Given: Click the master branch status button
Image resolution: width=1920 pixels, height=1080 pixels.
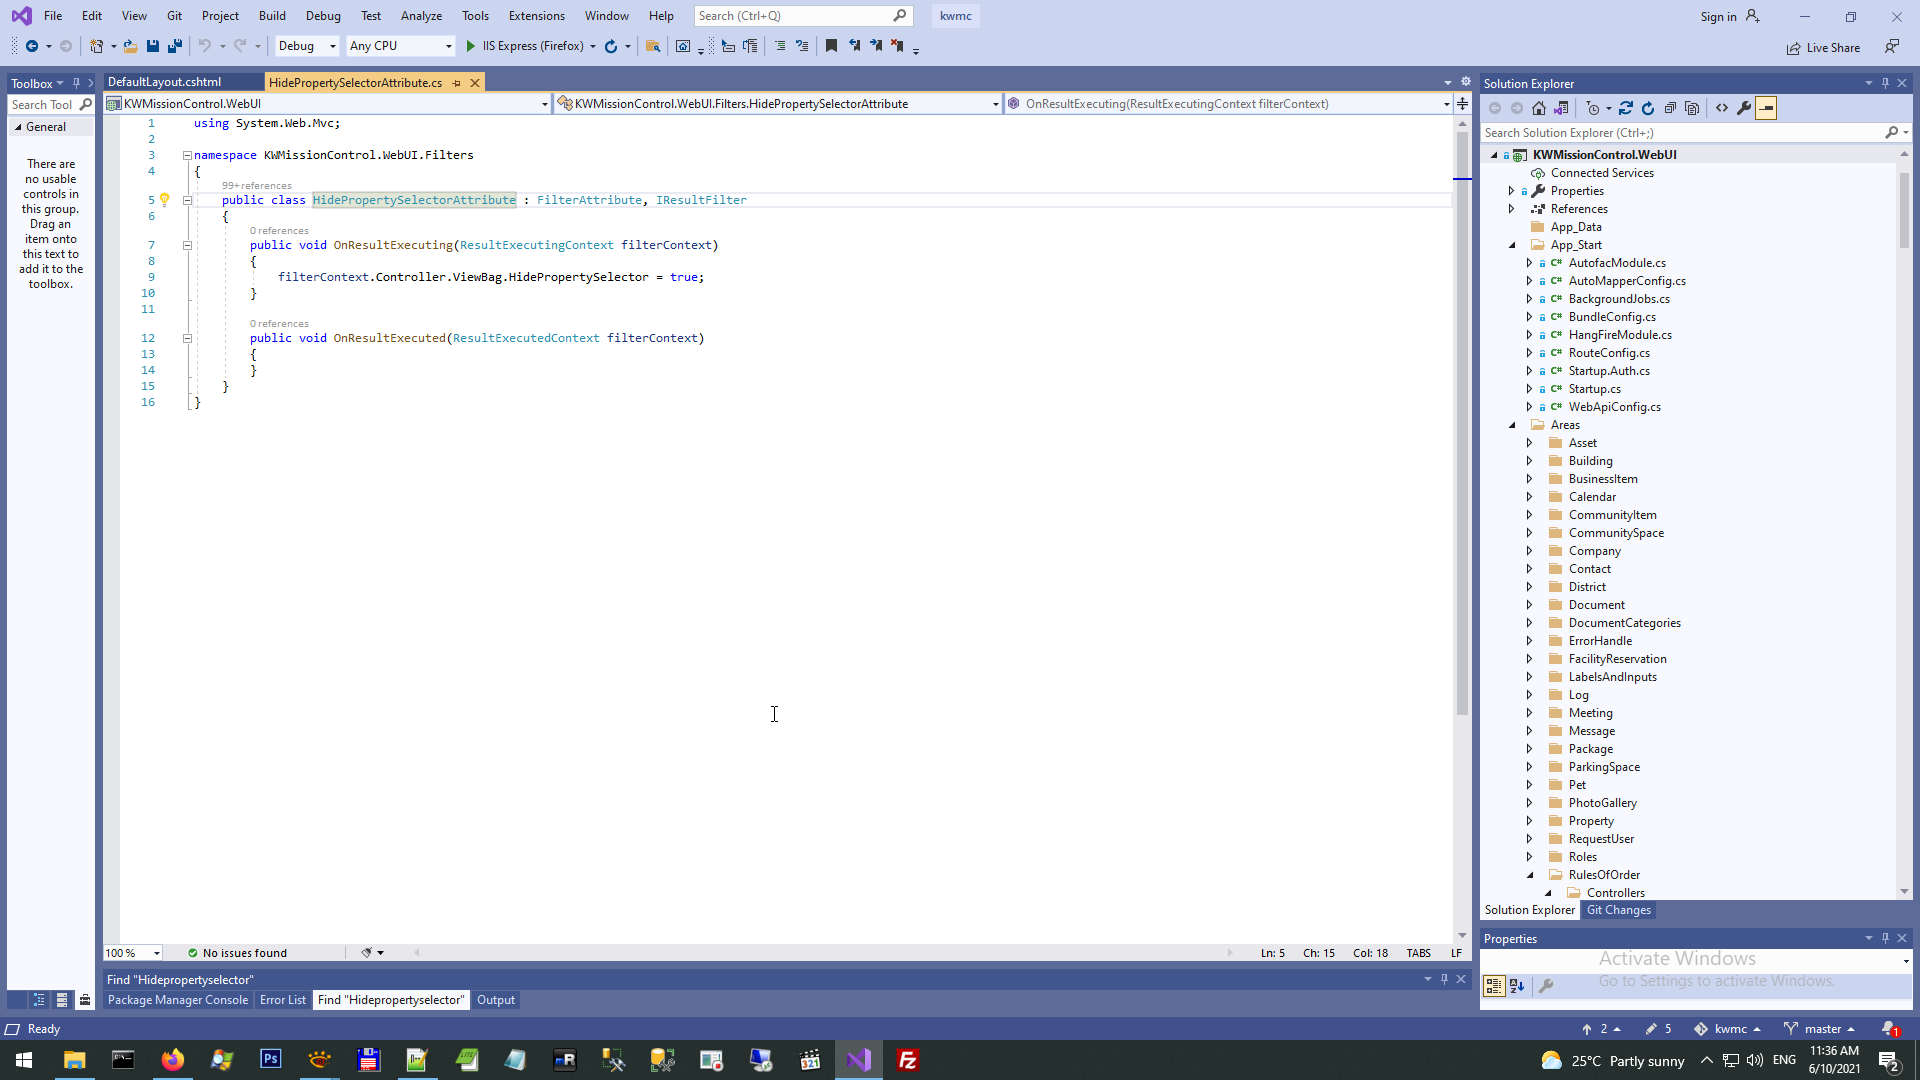Looking at the screenshot, I should point(1820,1029).
